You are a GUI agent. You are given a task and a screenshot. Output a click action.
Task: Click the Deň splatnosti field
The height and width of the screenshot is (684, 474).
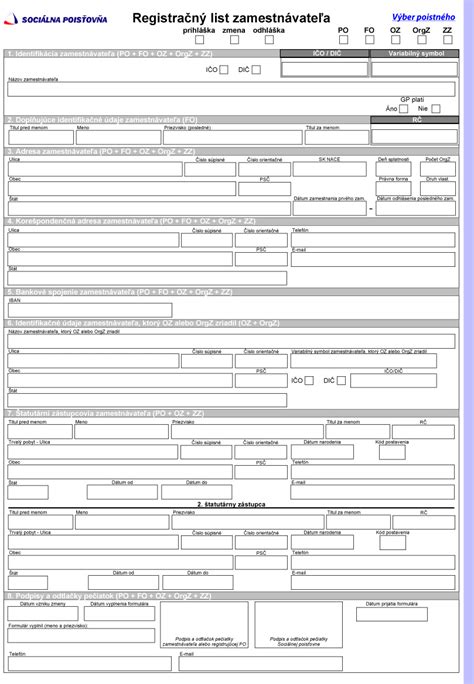(x=393, y=169)
